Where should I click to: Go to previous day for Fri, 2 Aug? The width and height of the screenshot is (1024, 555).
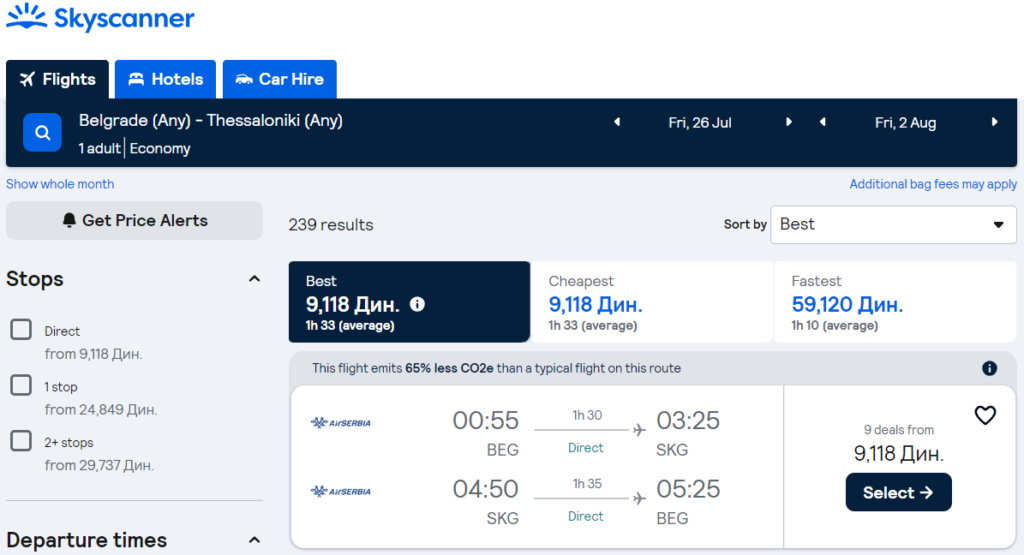(822, 122)
